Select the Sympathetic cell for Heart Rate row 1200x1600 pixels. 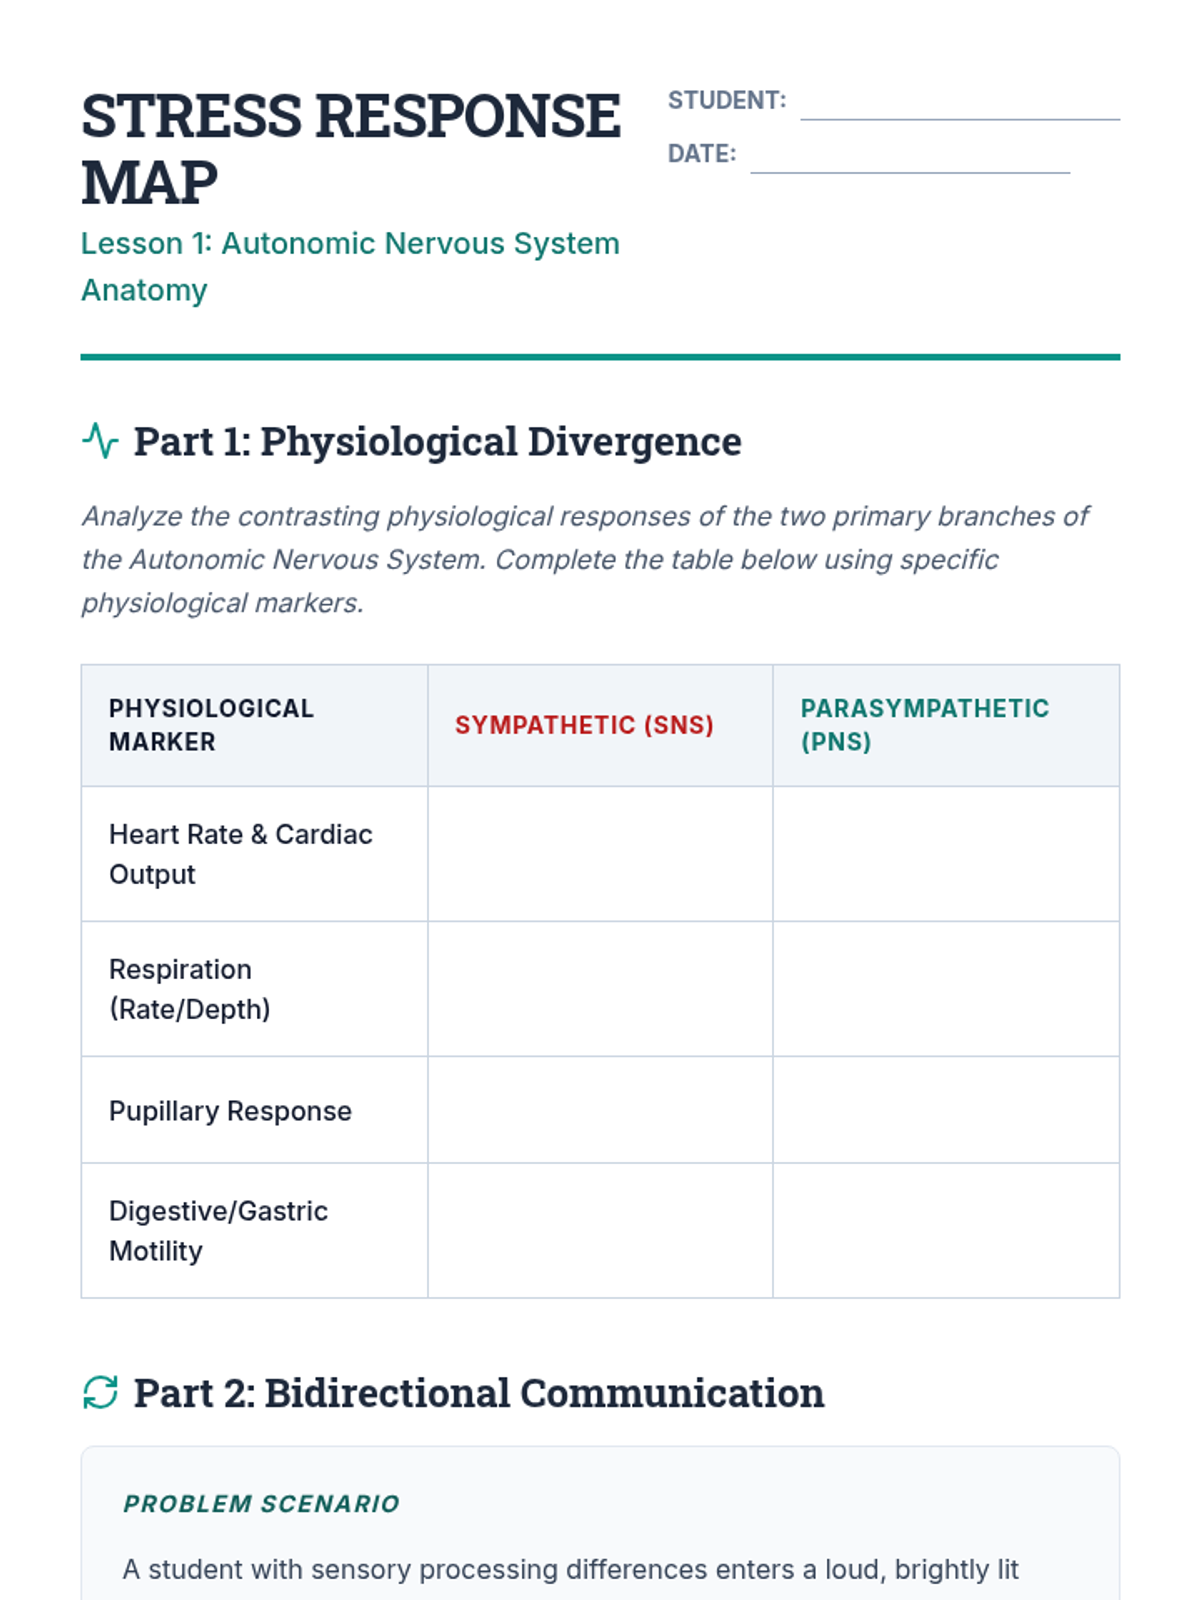click(600, 854)
